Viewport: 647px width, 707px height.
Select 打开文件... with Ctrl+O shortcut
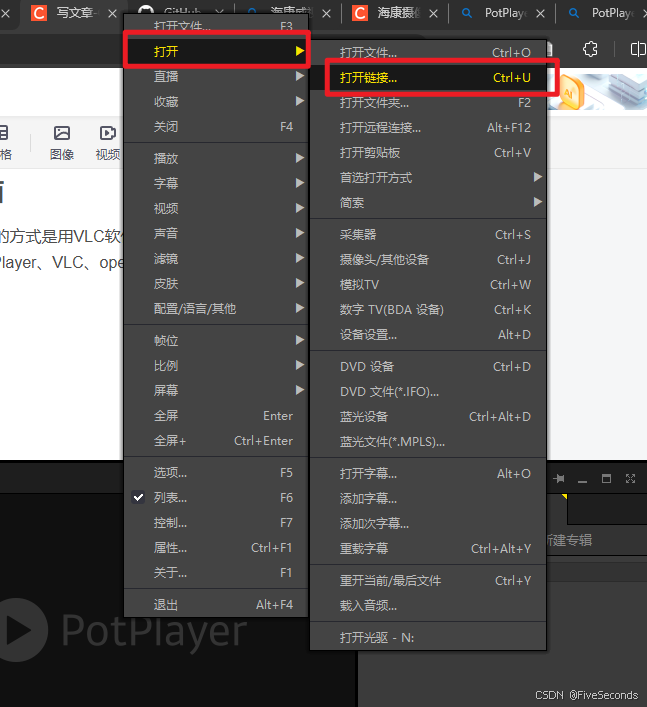click(428, 52)
